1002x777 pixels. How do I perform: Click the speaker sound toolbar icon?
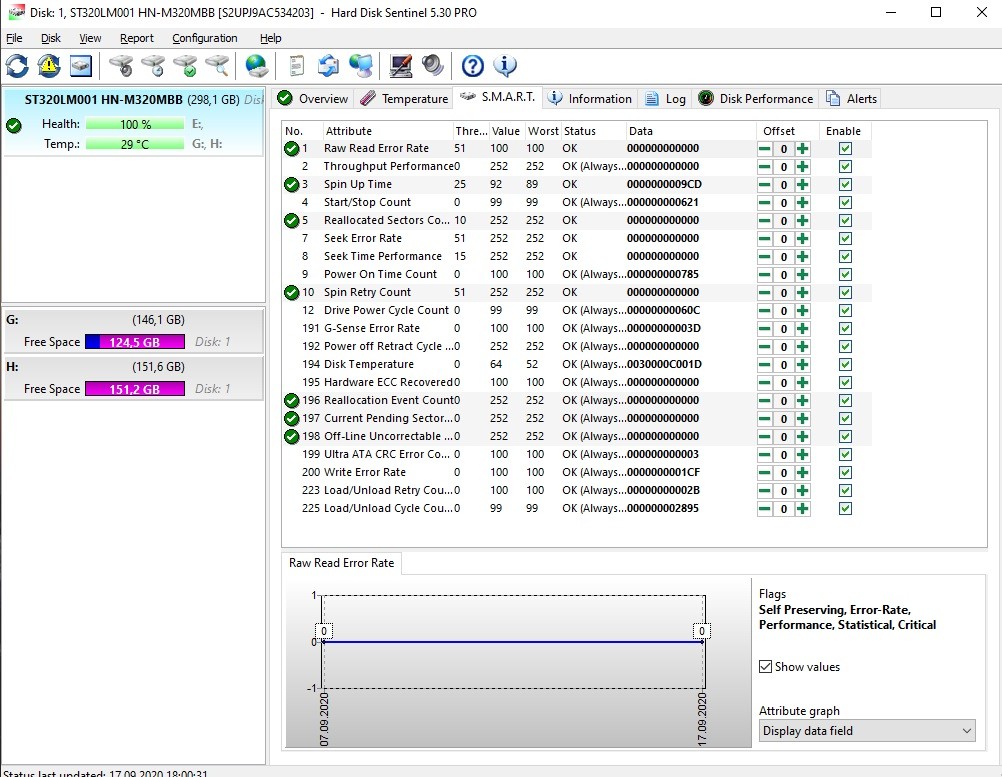pos(433,66)
